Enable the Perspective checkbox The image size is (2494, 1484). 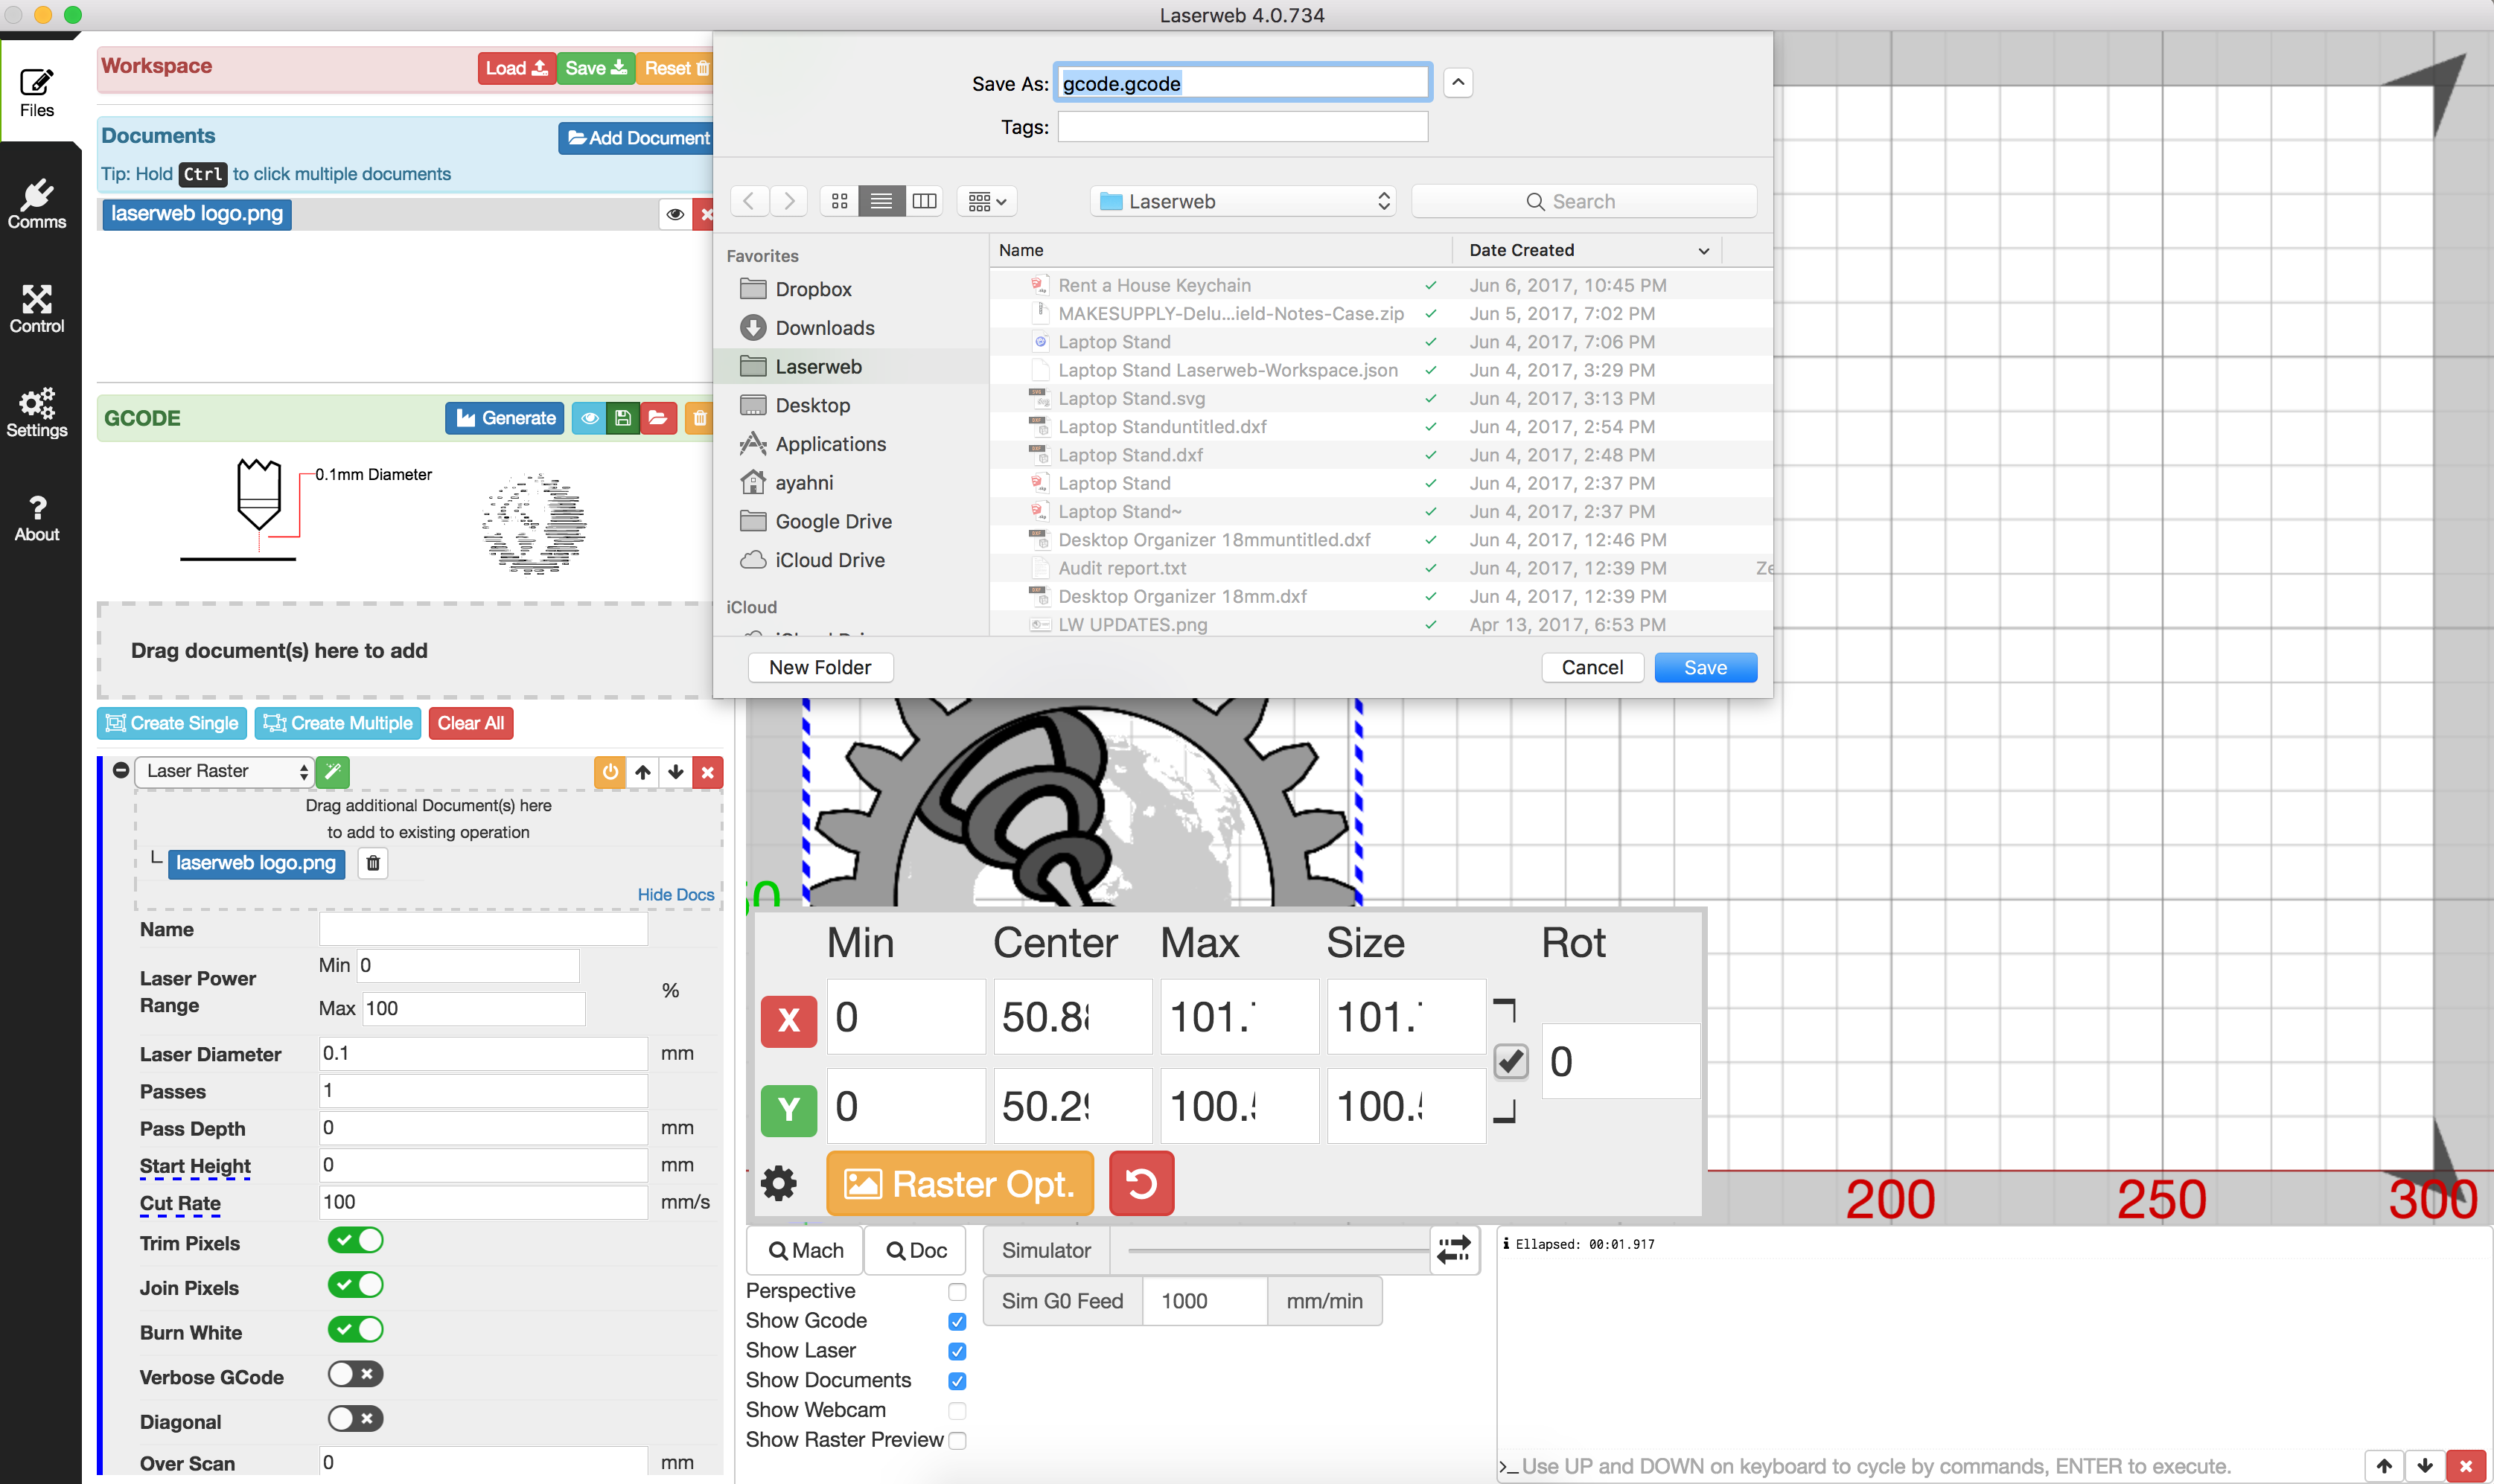coord(957,1292)
